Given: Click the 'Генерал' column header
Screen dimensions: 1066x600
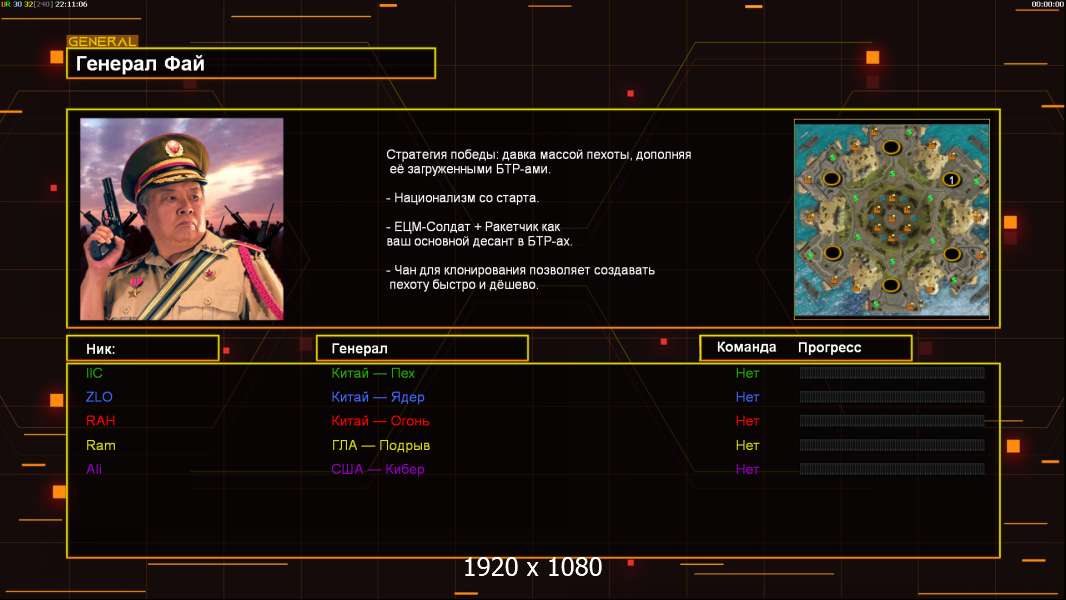Looking at the screenshot, I should (422, 348).
